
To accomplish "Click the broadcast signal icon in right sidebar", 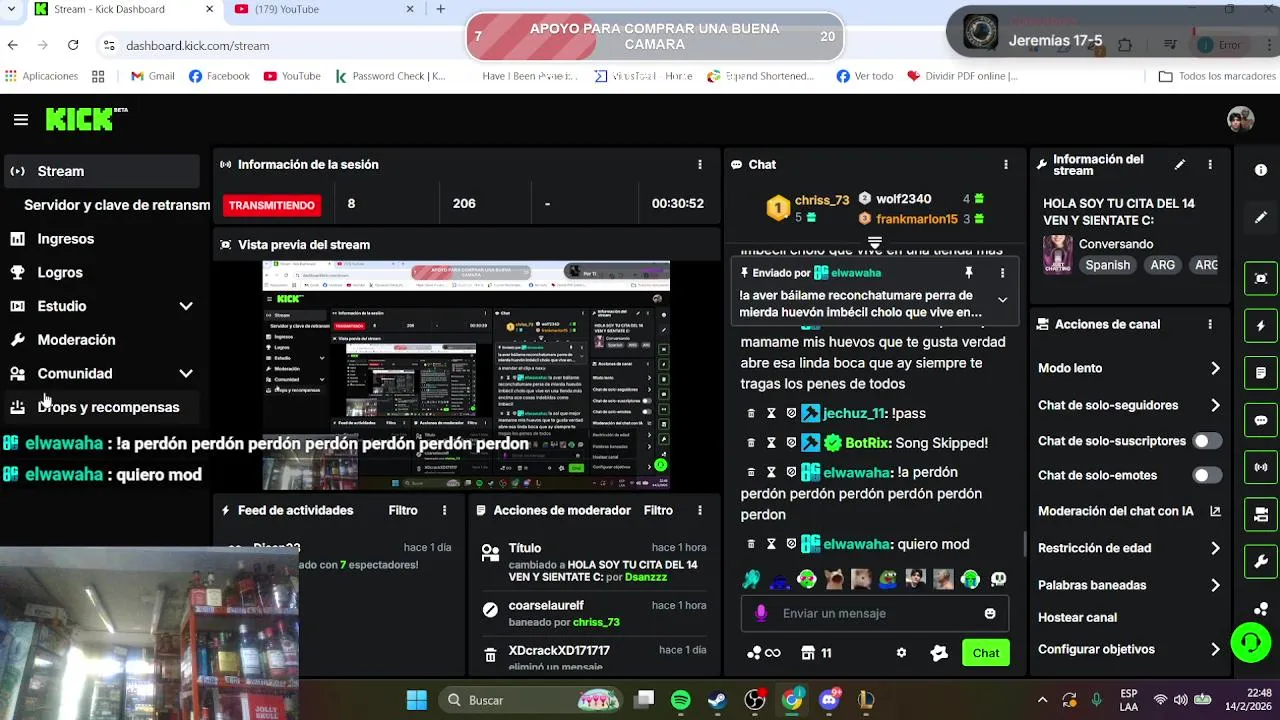I will [x=1261, y=467].
